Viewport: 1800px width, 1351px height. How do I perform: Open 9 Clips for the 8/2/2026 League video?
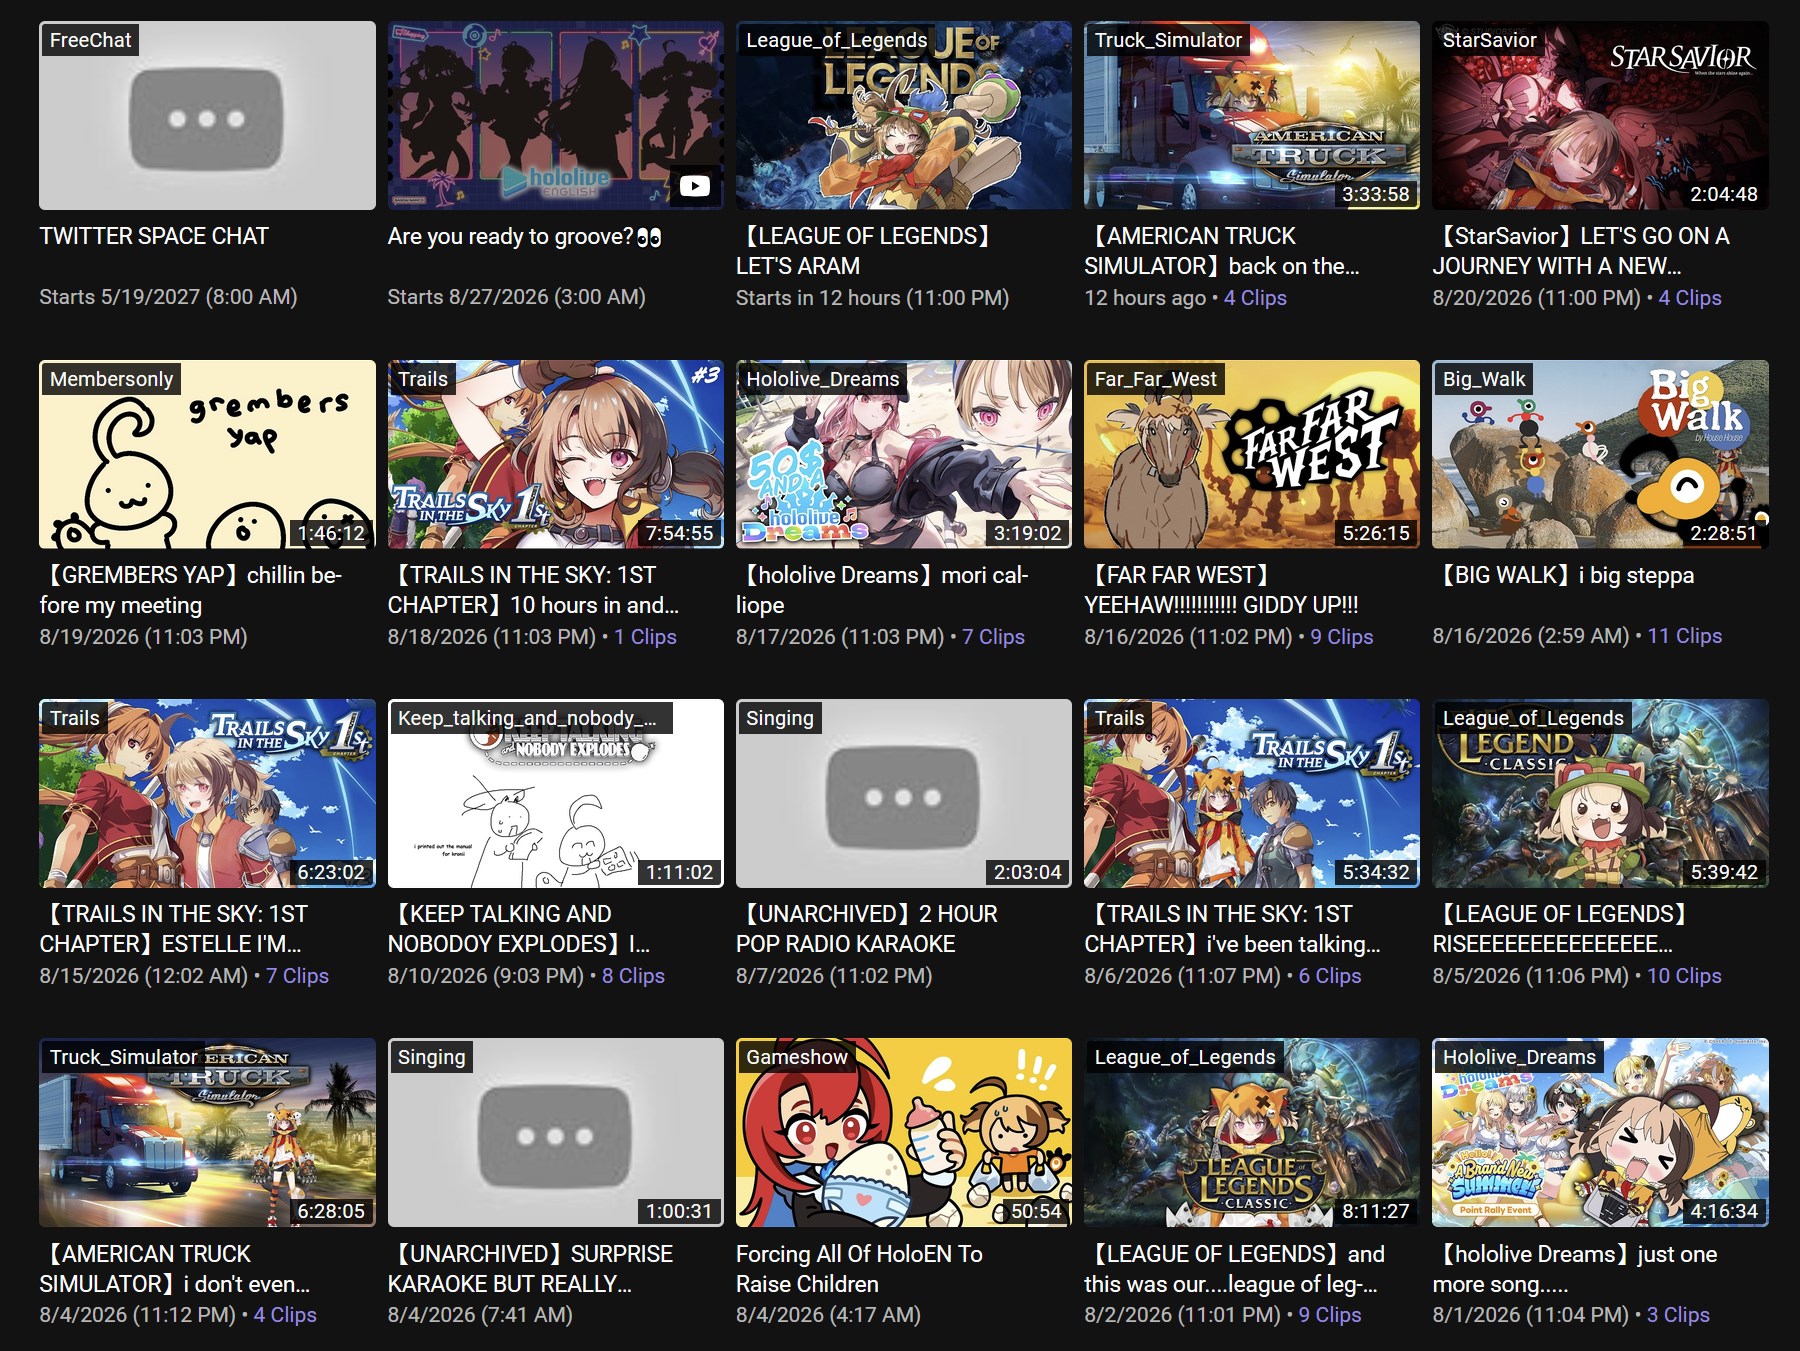(1330, 1315)
